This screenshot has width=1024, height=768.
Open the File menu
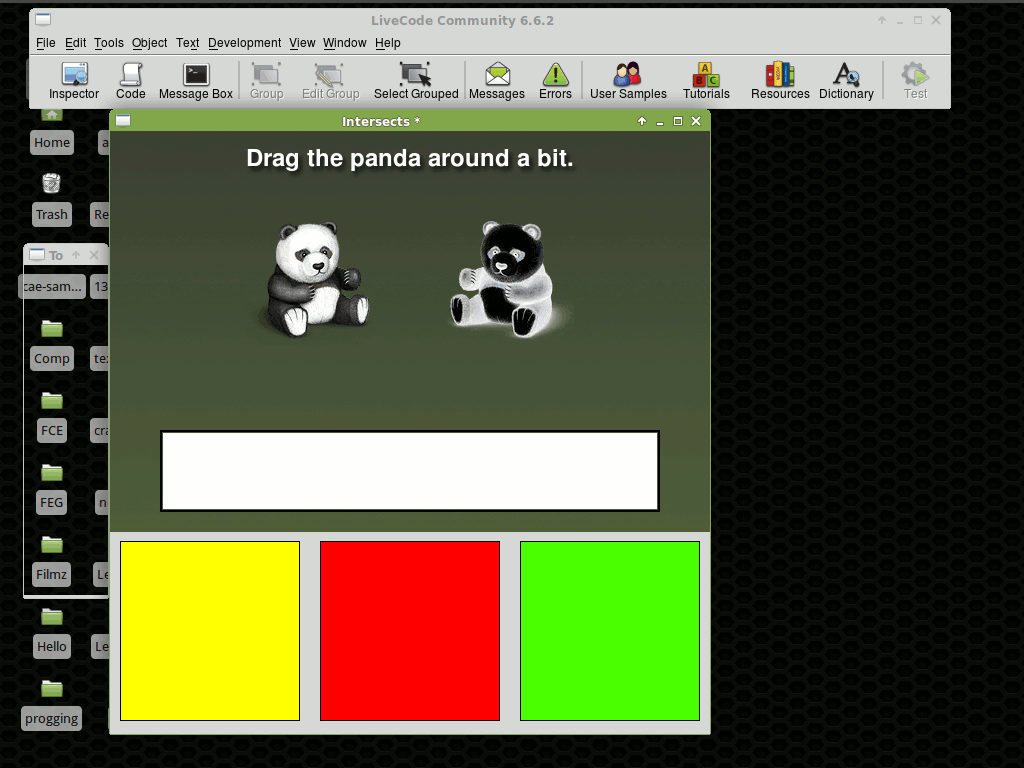click(46, 43)
